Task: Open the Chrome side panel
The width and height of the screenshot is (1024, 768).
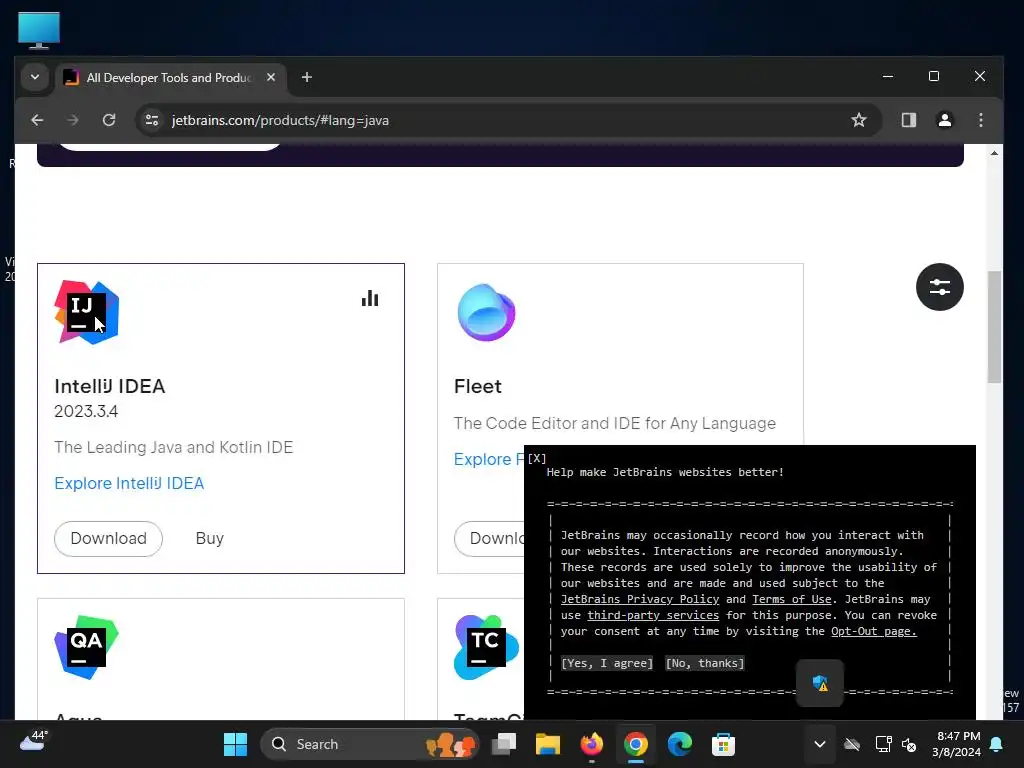Action: [x=908, y=120]
